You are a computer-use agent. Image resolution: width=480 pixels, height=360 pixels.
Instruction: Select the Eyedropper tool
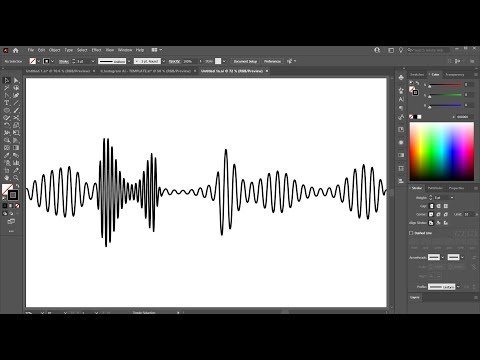coord(6,155)
